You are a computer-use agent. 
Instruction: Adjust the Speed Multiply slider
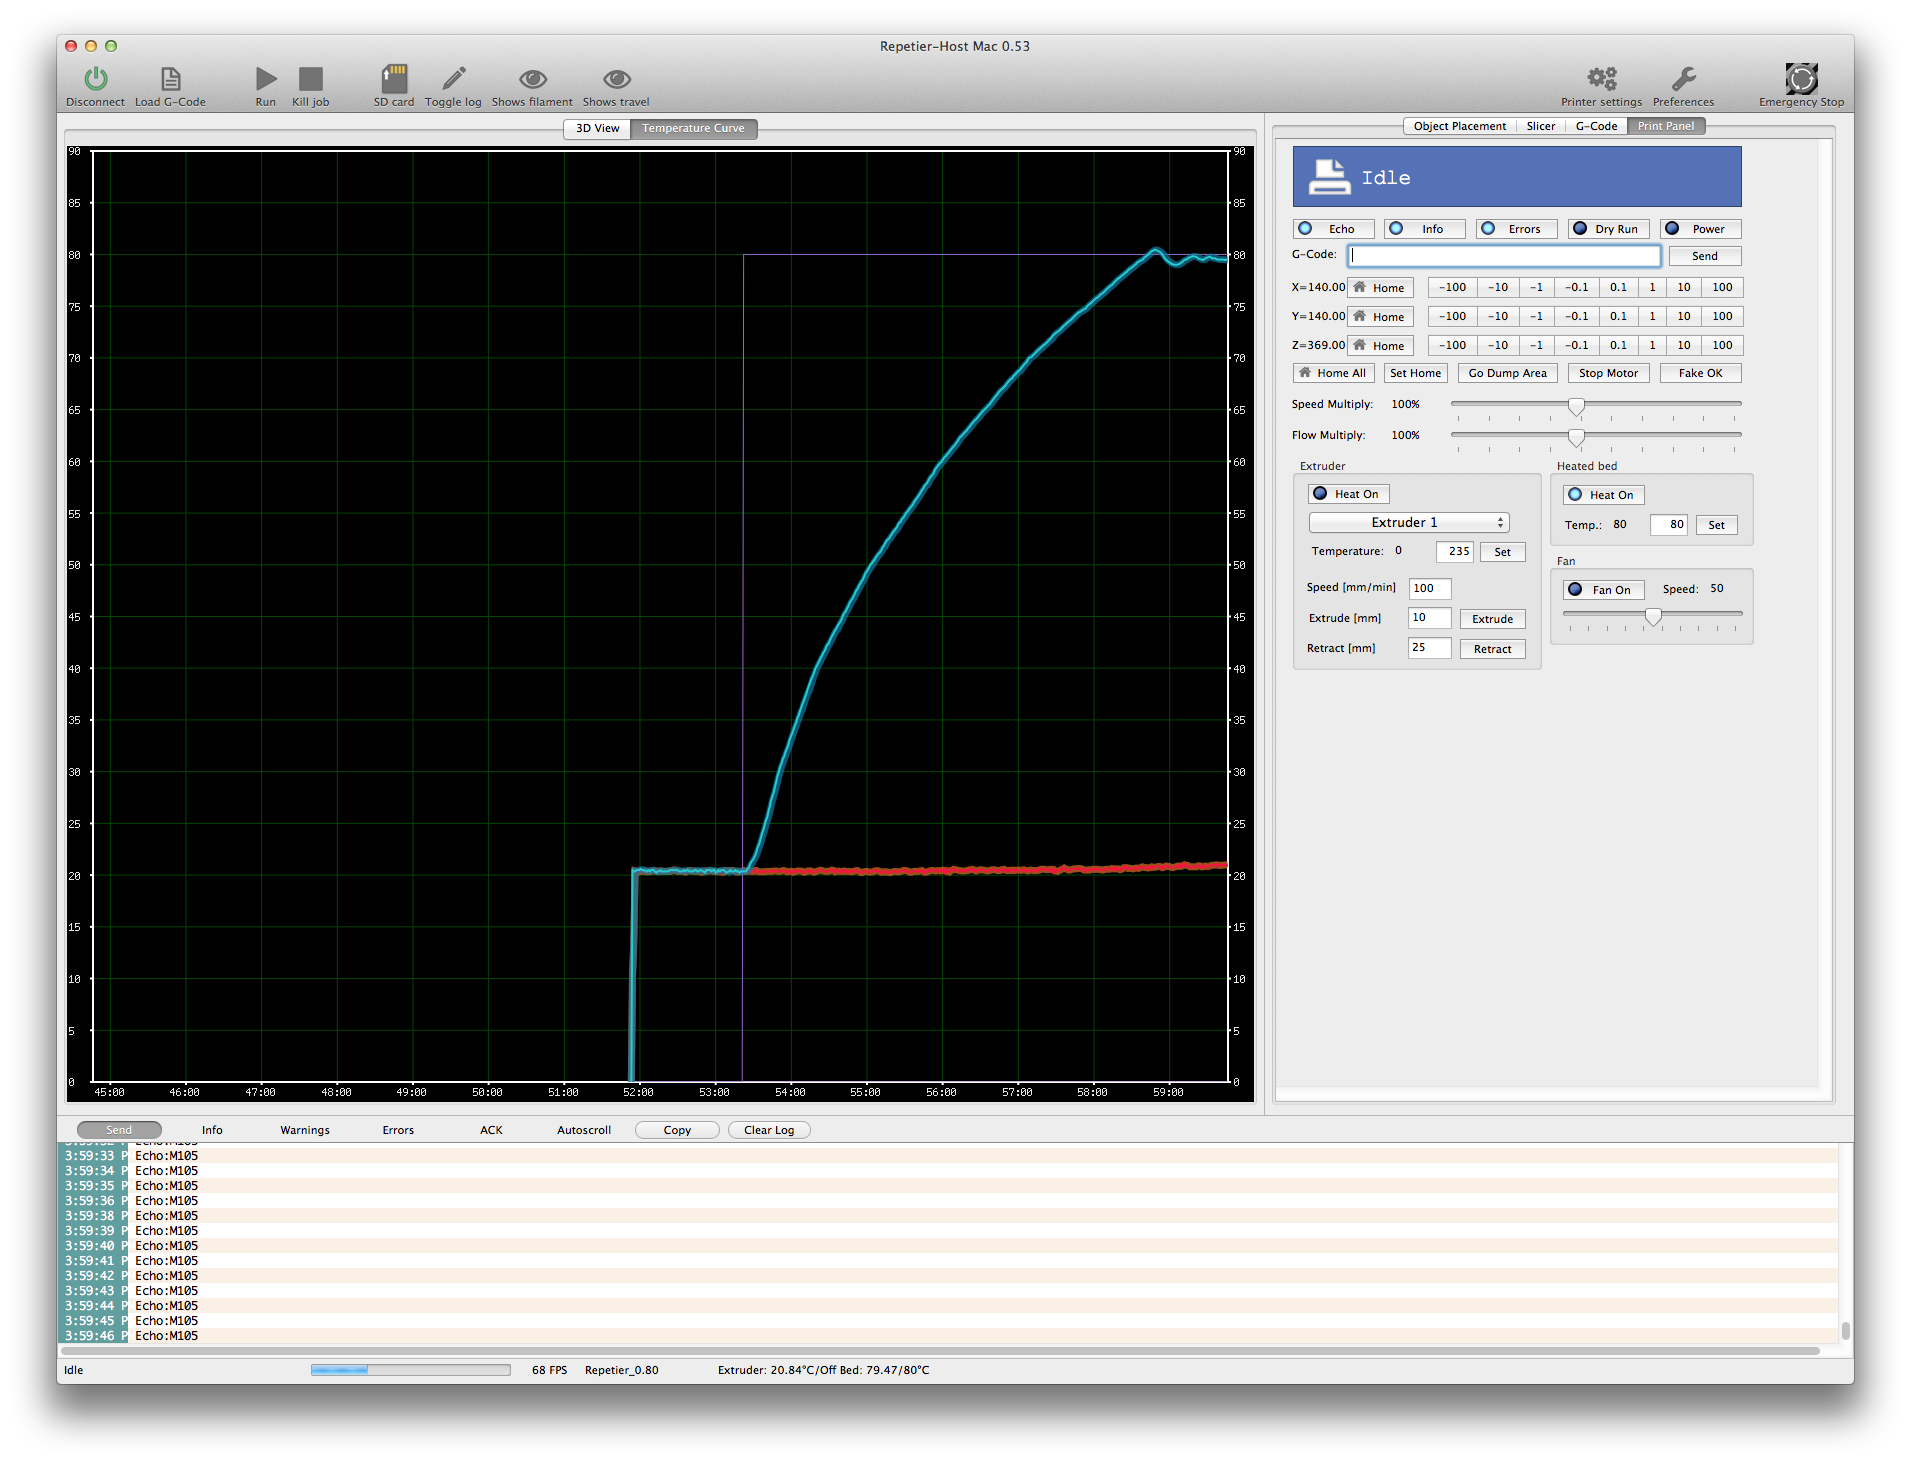(x=1576, y=405)
